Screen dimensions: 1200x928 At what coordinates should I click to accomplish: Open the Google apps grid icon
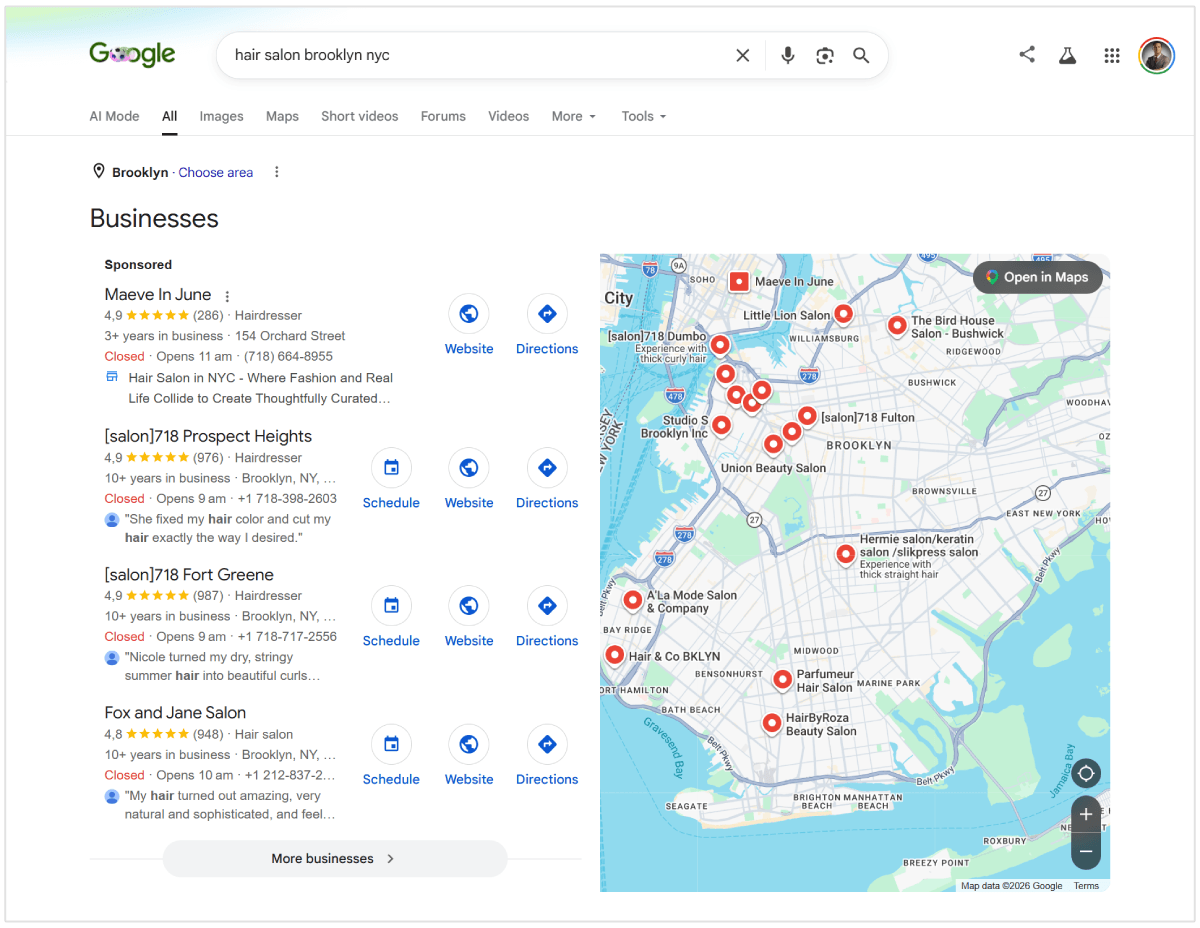pos(1112,56)
